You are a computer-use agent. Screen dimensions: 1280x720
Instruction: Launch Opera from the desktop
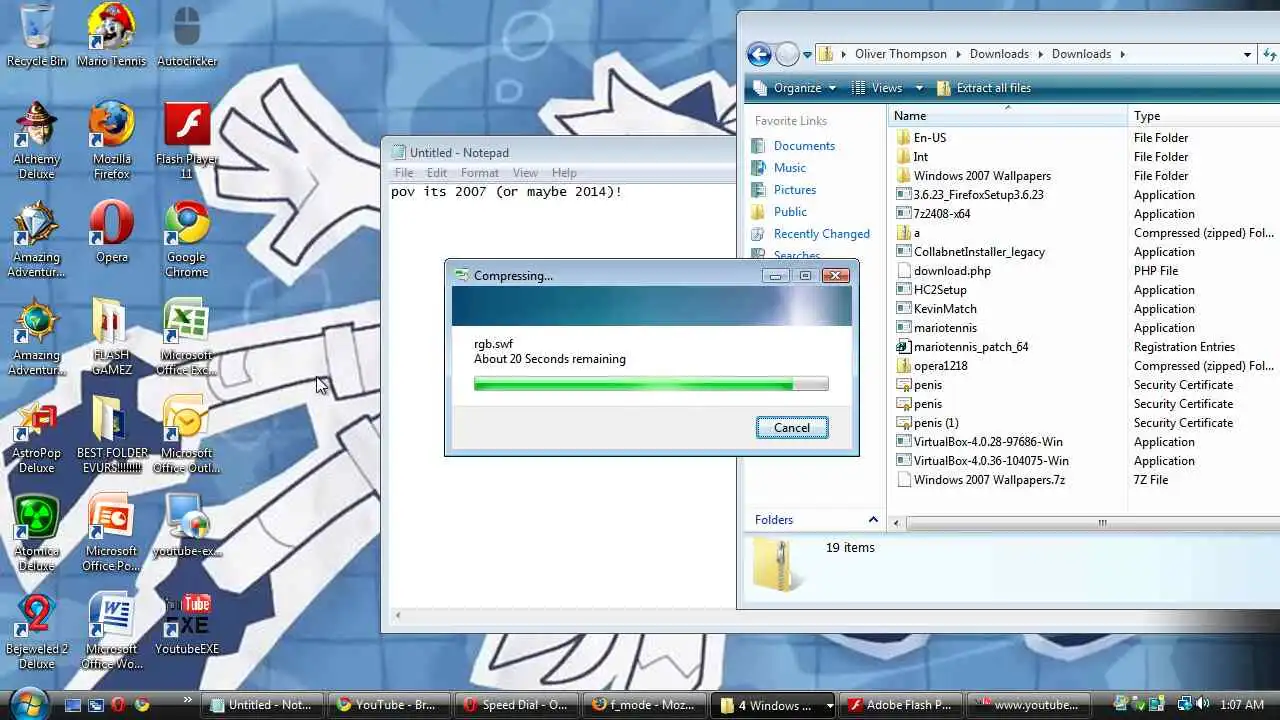(112, 232)
